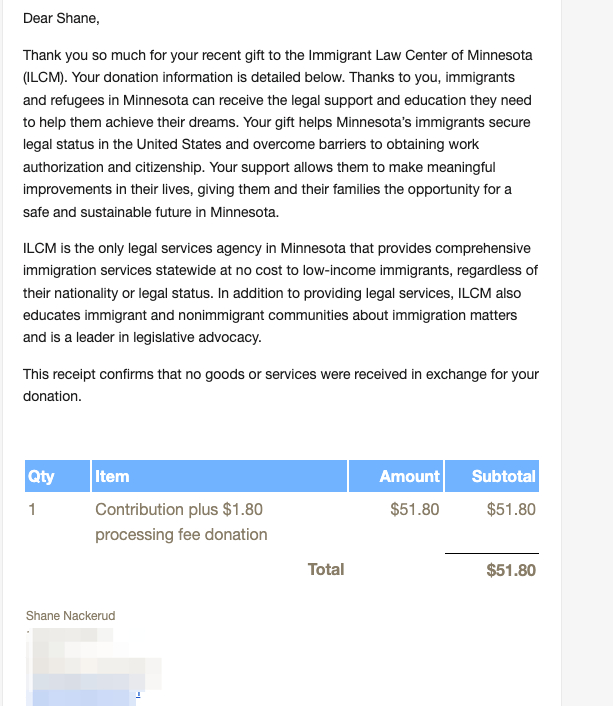
Task: Click the gray margin right of the email
Action: (587, 350)
